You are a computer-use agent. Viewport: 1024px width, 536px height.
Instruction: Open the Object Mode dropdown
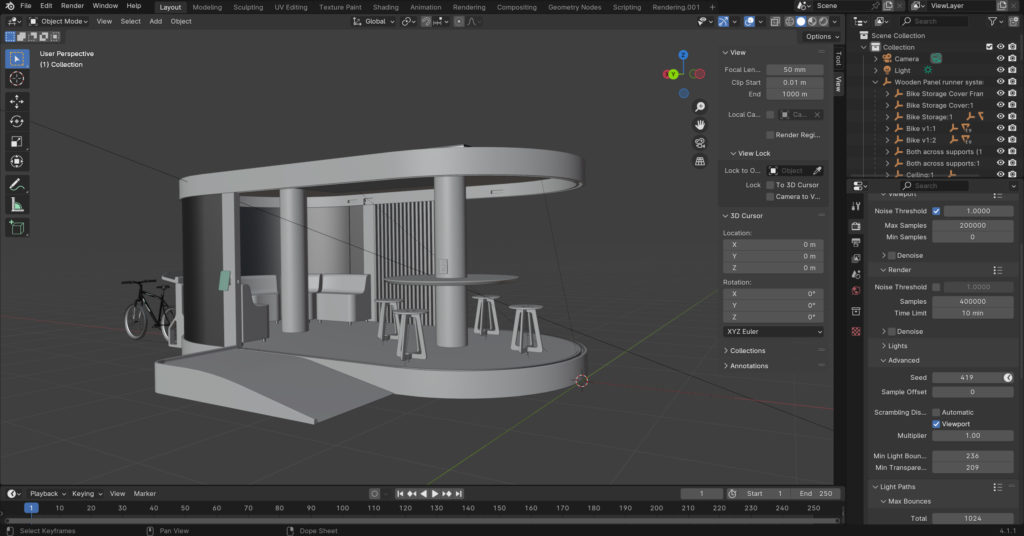pyautogui.click(x=60, y=21)
